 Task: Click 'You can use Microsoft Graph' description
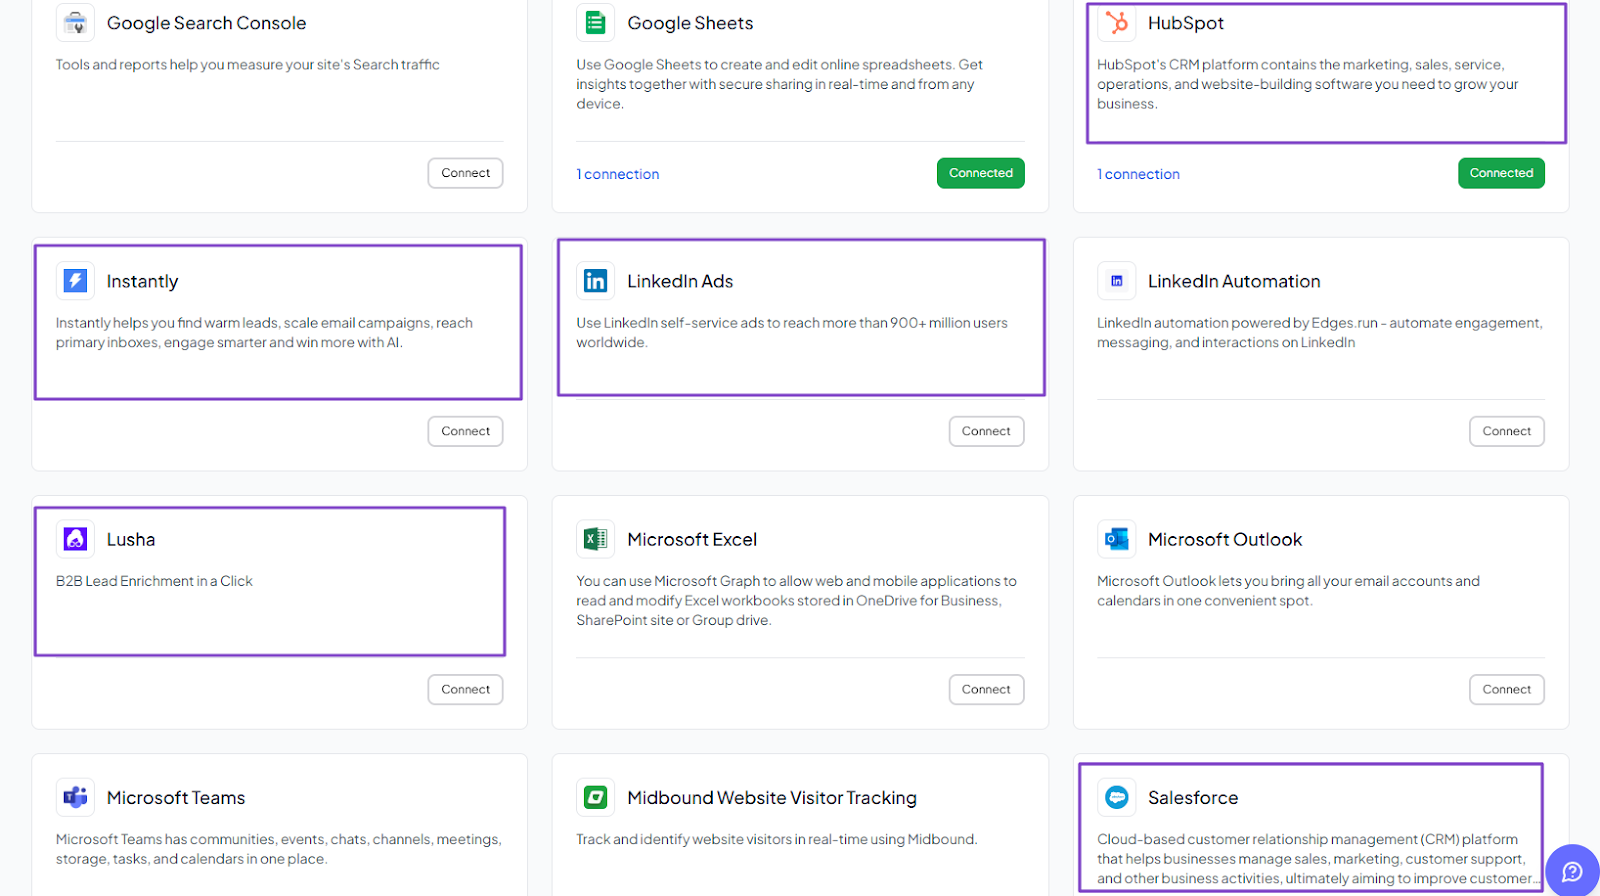pos(796,600)
